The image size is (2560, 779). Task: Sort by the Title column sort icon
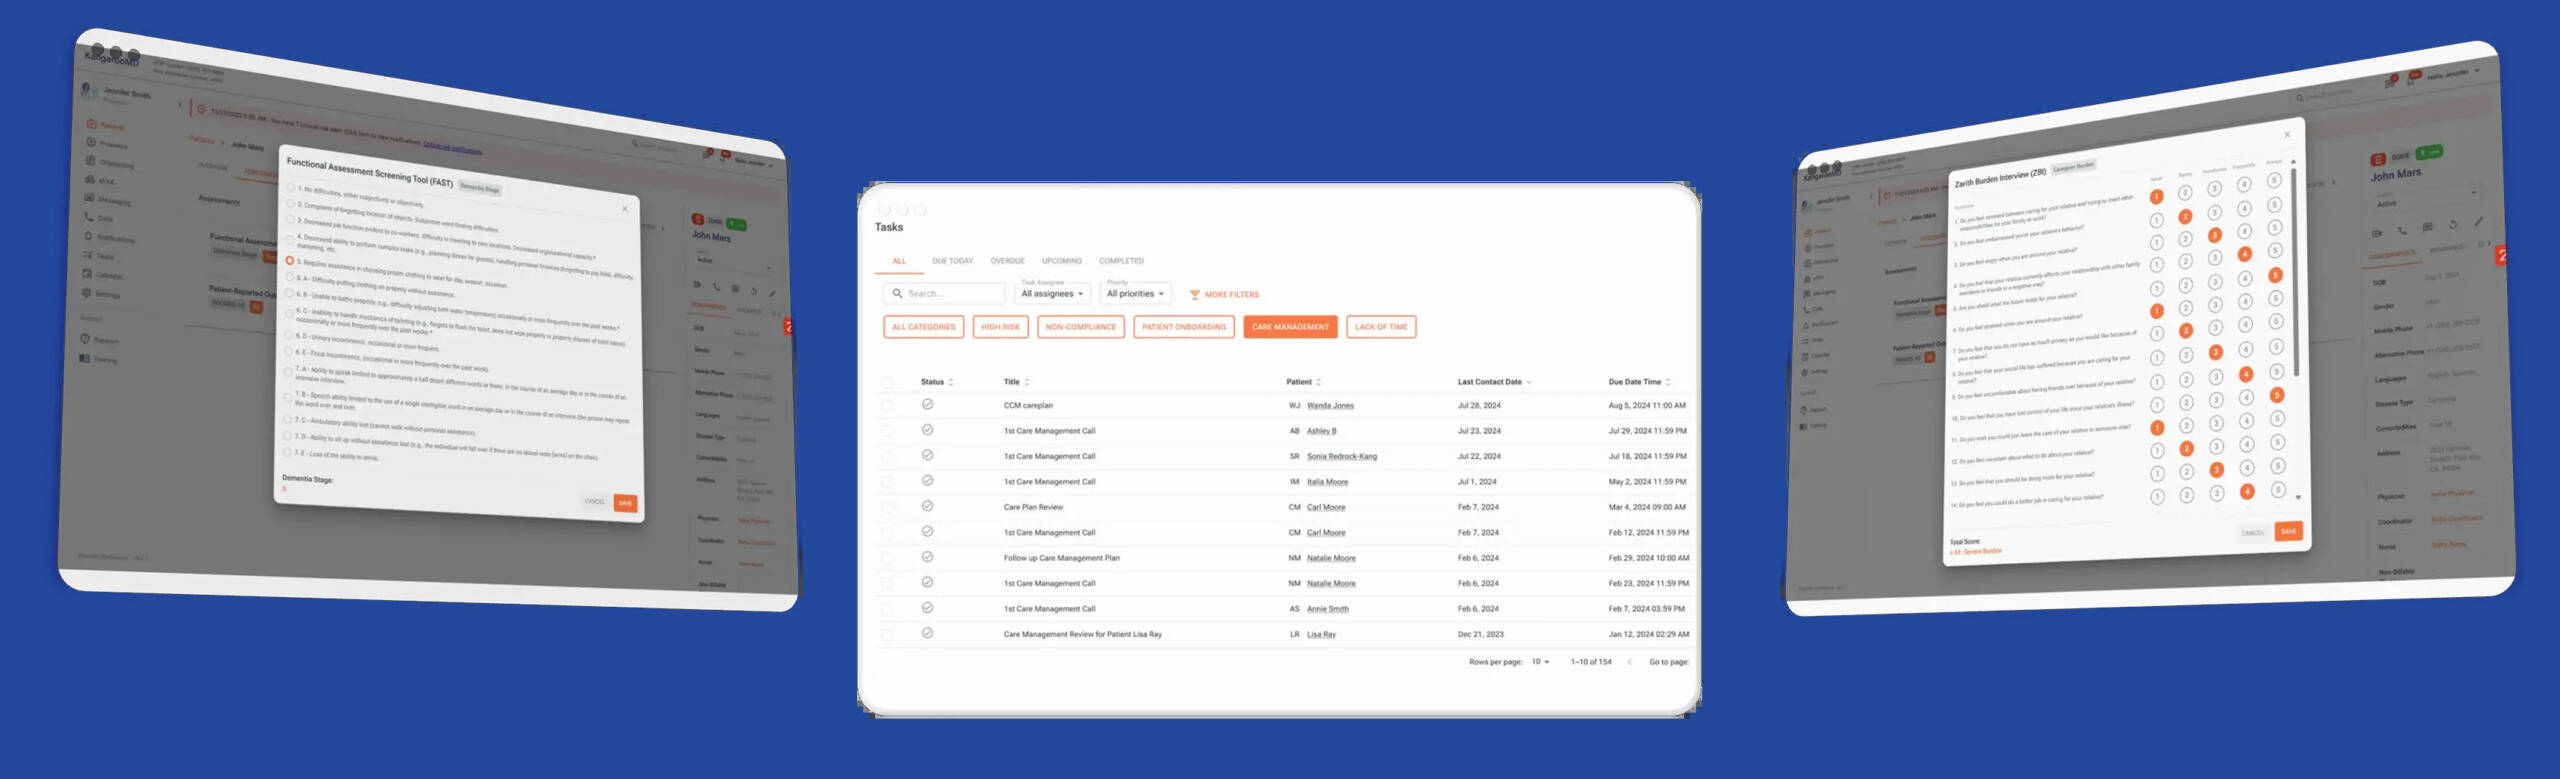click(1027, 382)
